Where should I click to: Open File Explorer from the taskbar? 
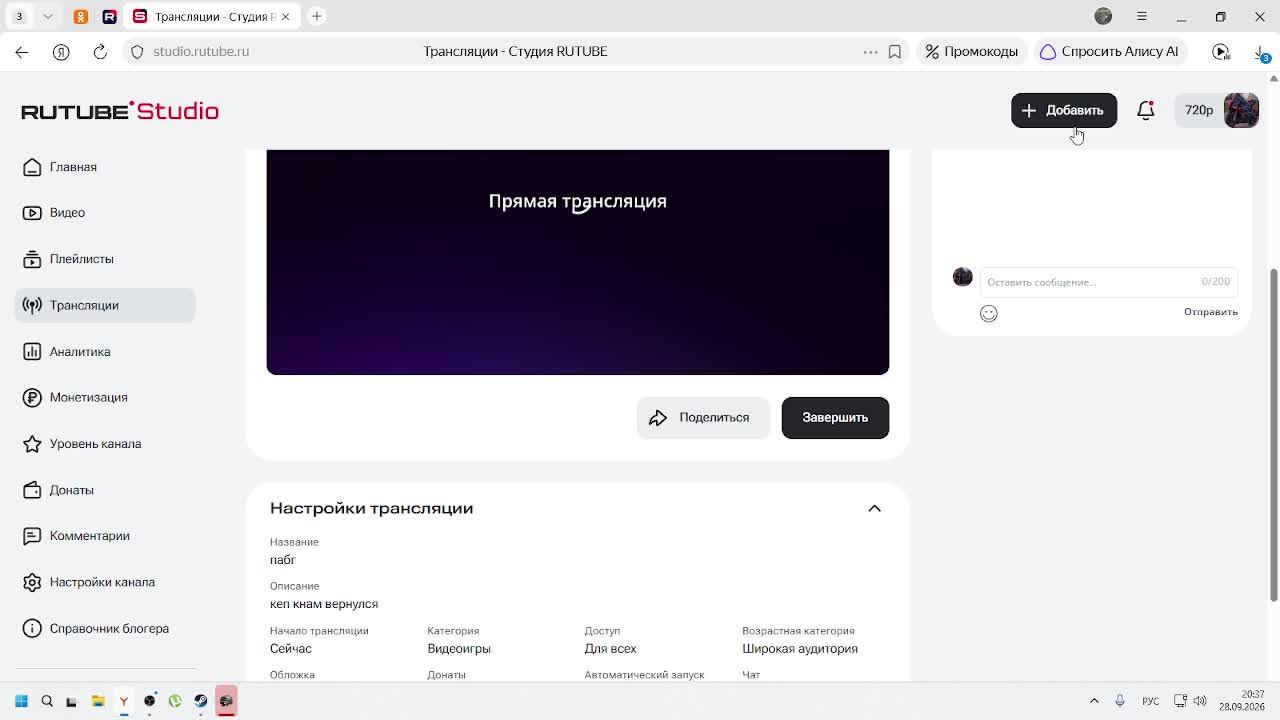point(98,701)
